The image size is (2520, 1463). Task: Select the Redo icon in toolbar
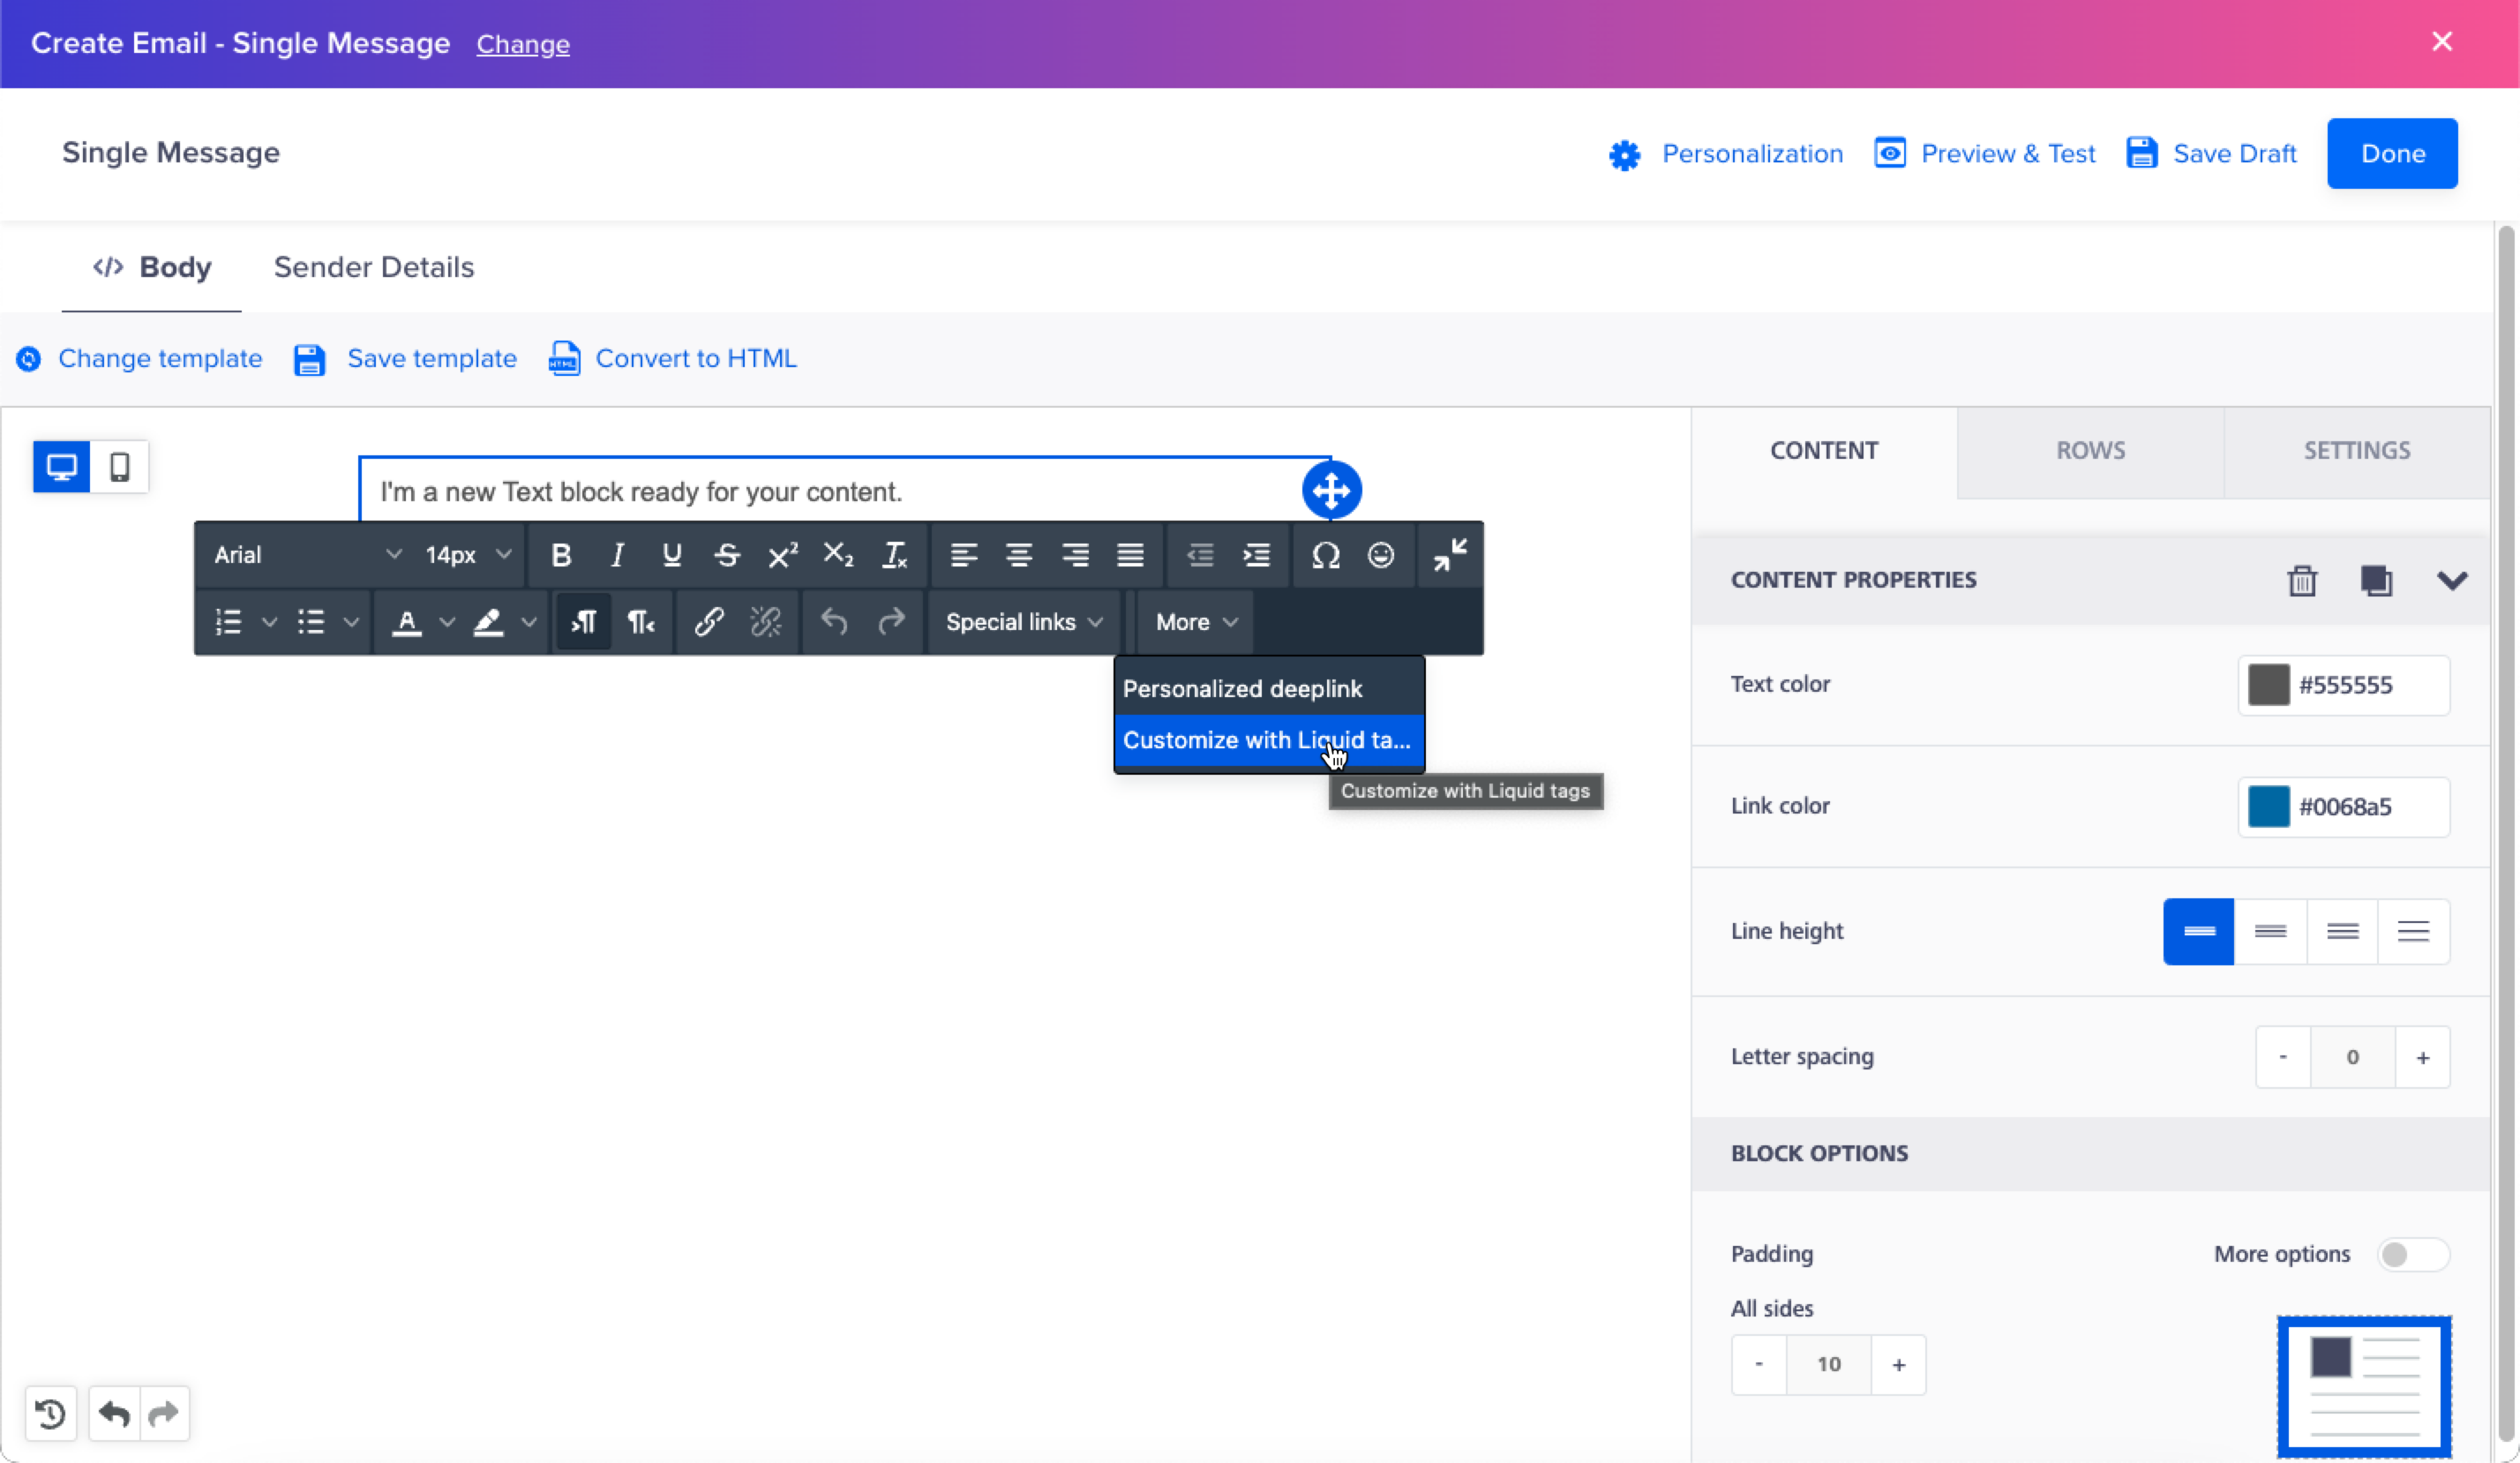coord(890,622)
